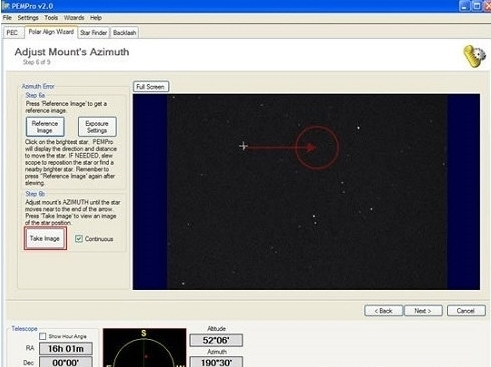Open the Tools menu
The width and height of the screenshot is (491, 367).
(51, 18)
